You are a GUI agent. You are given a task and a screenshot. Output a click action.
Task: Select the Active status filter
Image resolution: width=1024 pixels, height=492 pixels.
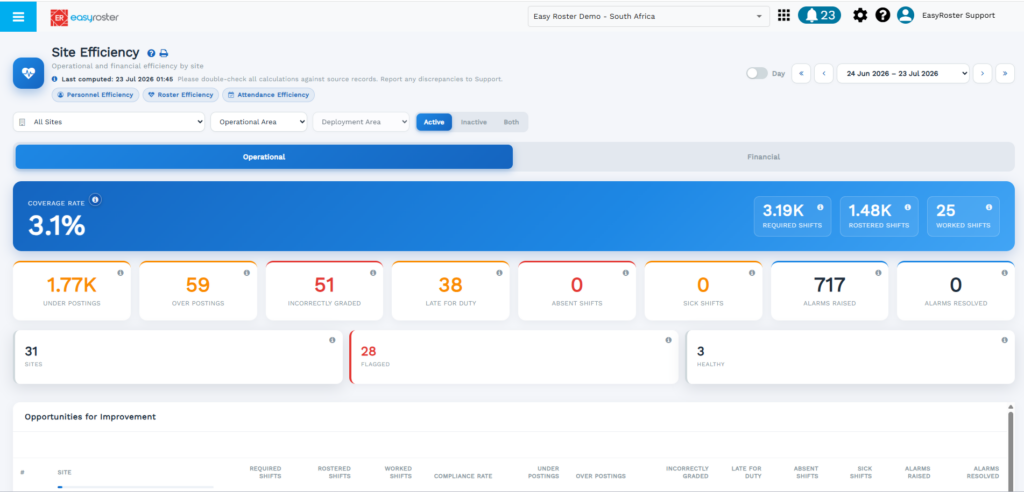pos(434,122)
